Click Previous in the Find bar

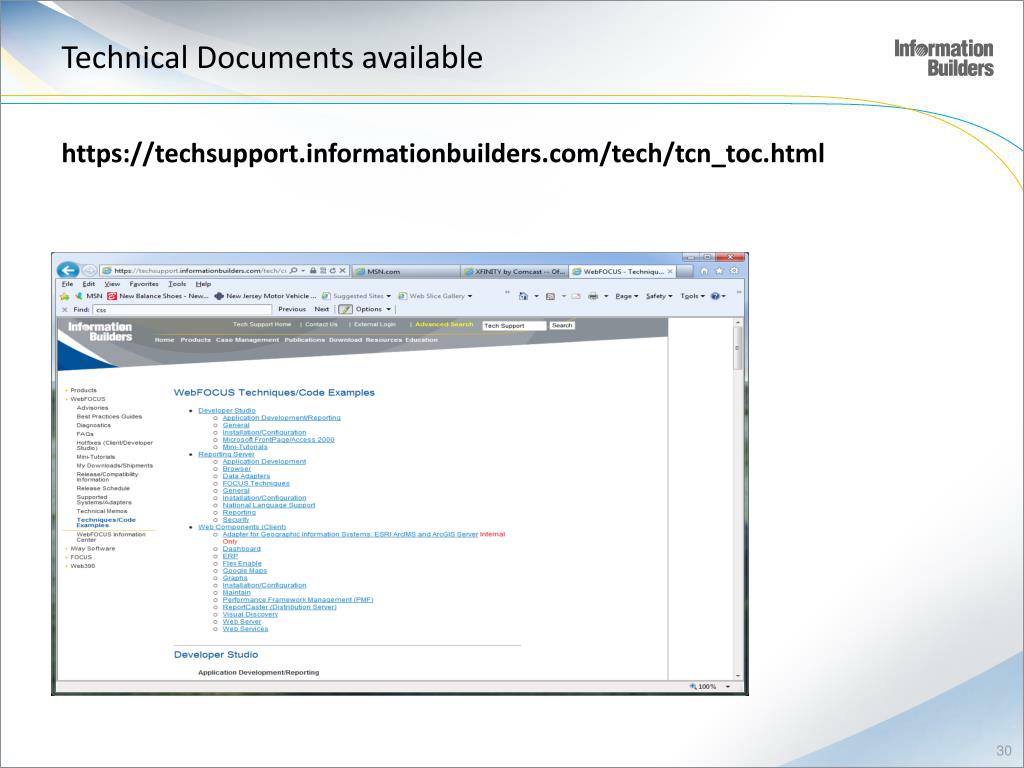[x=292, y=310]
